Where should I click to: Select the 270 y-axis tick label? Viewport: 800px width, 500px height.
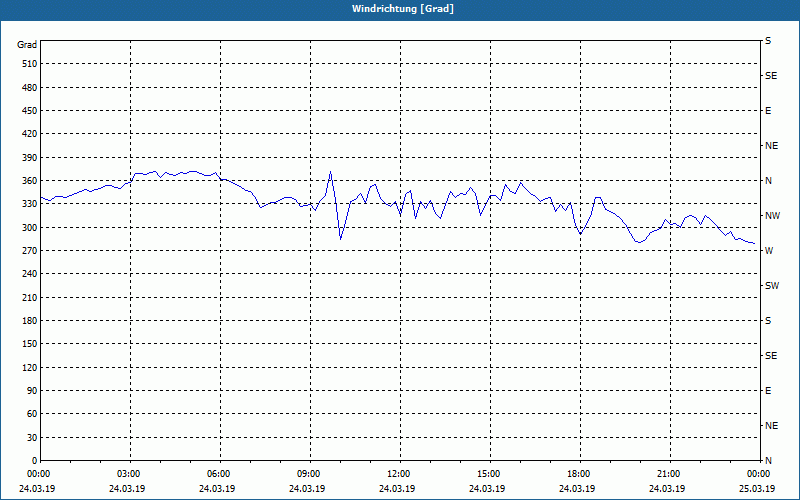tap(30, 251)
